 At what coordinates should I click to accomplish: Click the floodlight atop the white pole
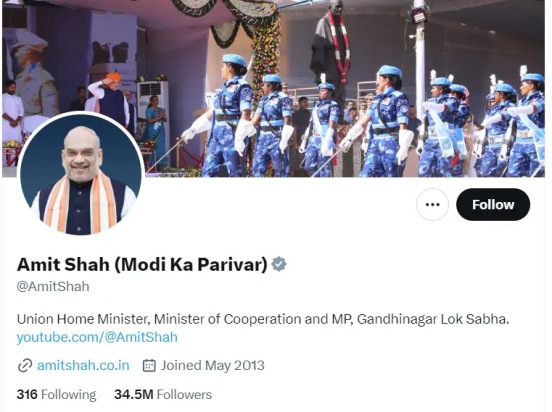click(418, 15)
